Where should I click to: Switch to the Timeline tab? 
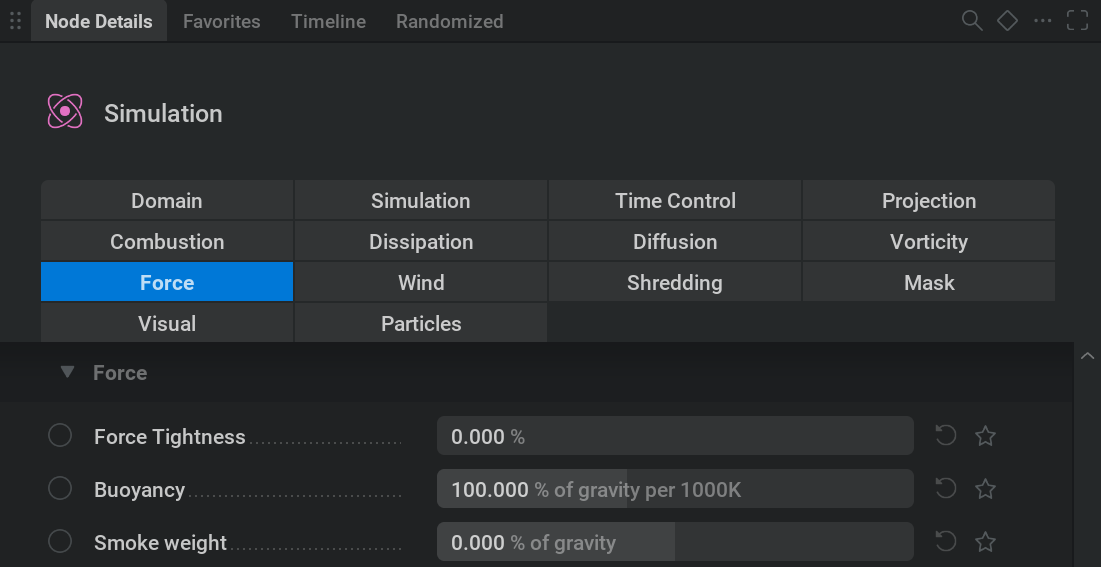(x=328, y=21)
